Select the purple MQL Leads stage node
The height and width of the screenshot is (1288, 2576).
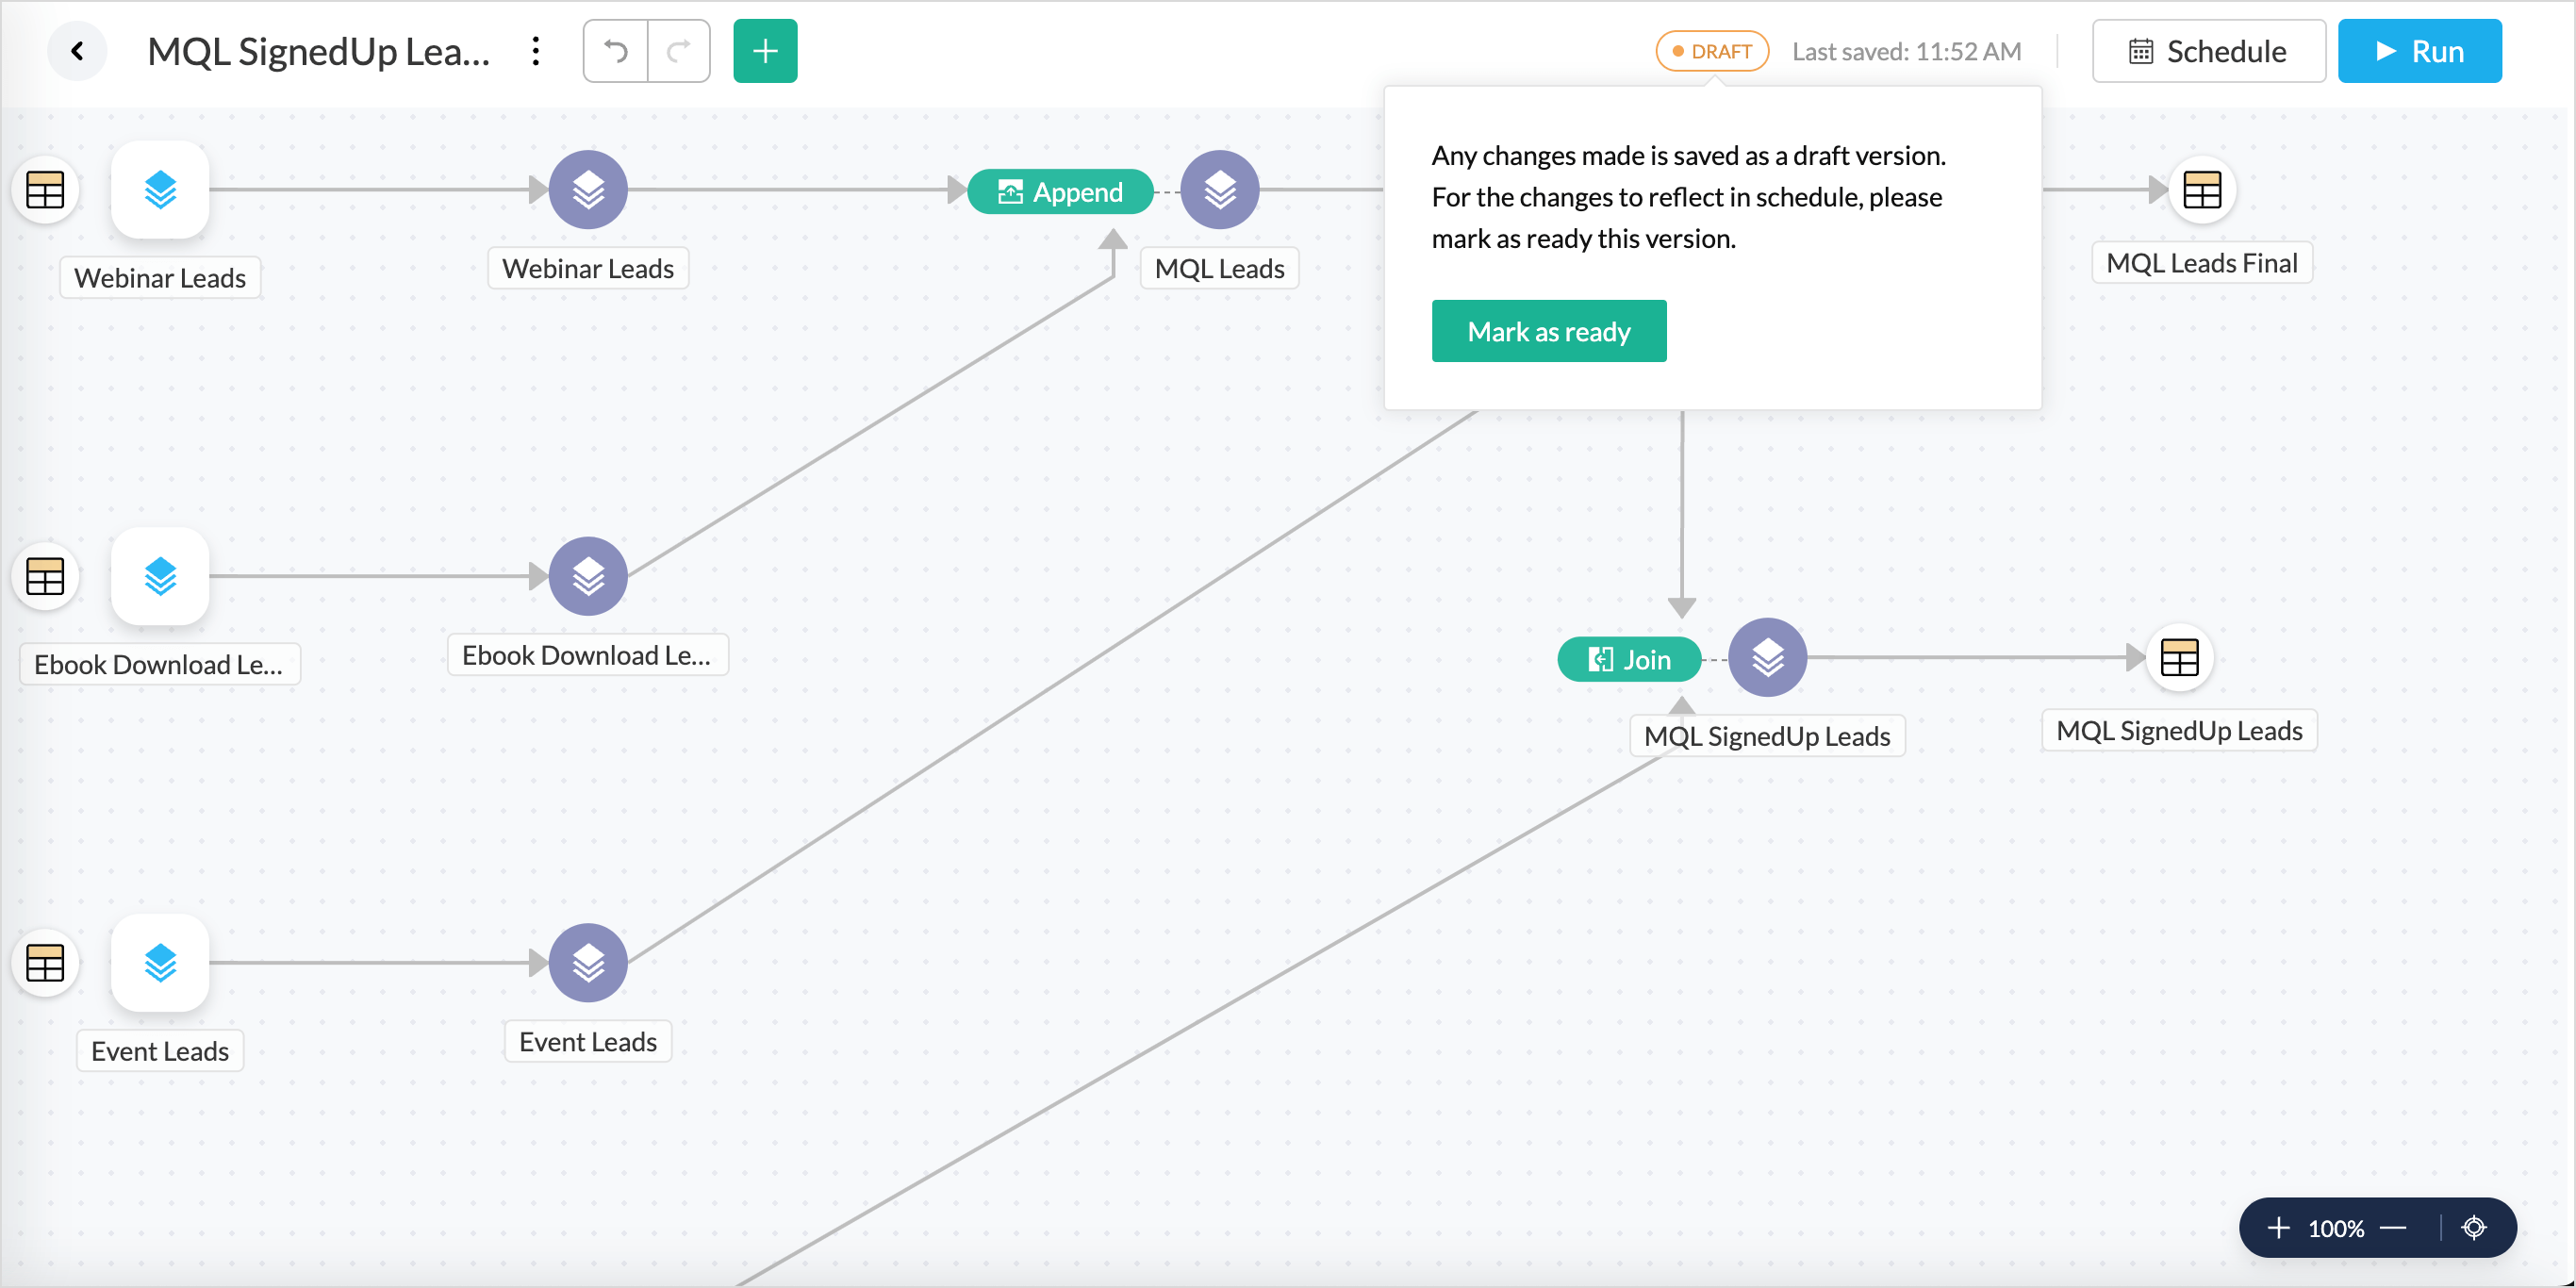(1219, 190)
